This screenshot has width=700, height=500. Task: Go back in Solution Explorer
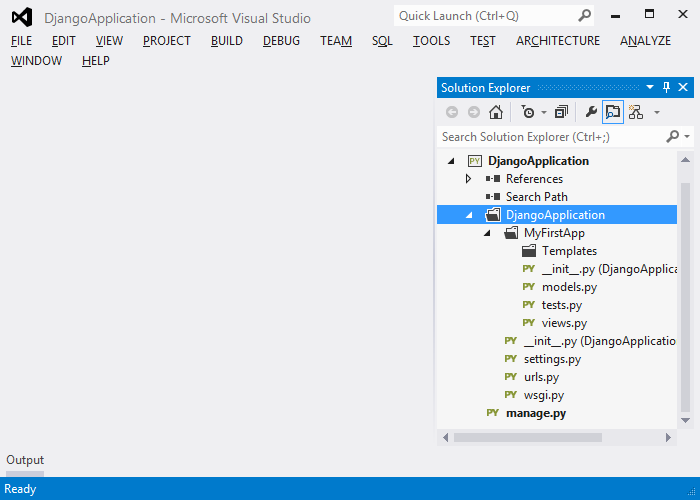click(x=452, y=112)
